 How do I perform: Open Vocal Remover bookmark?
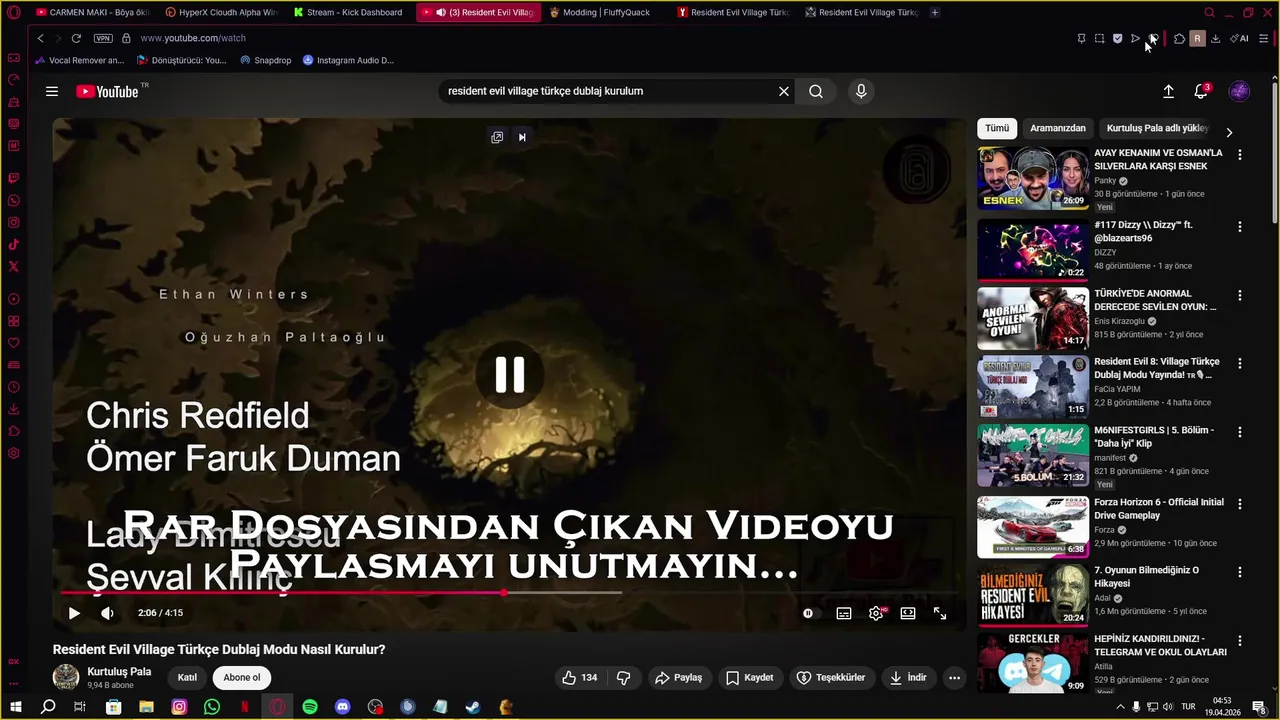(79, 60)
